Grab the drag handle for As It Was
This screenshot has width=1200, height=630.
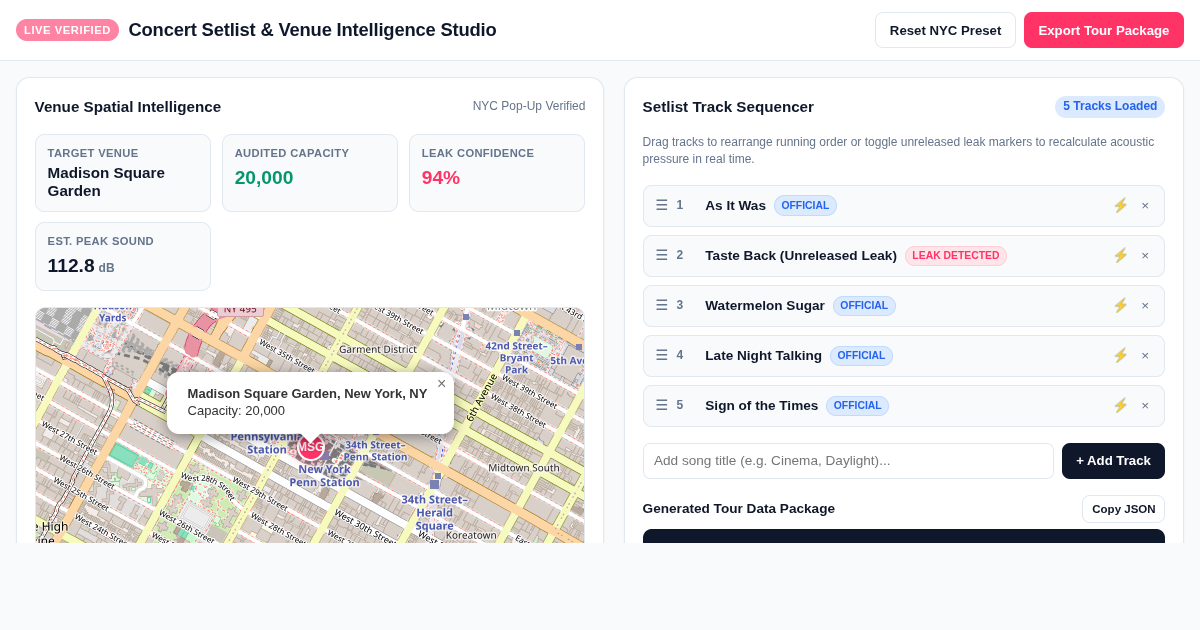[661, 205]
